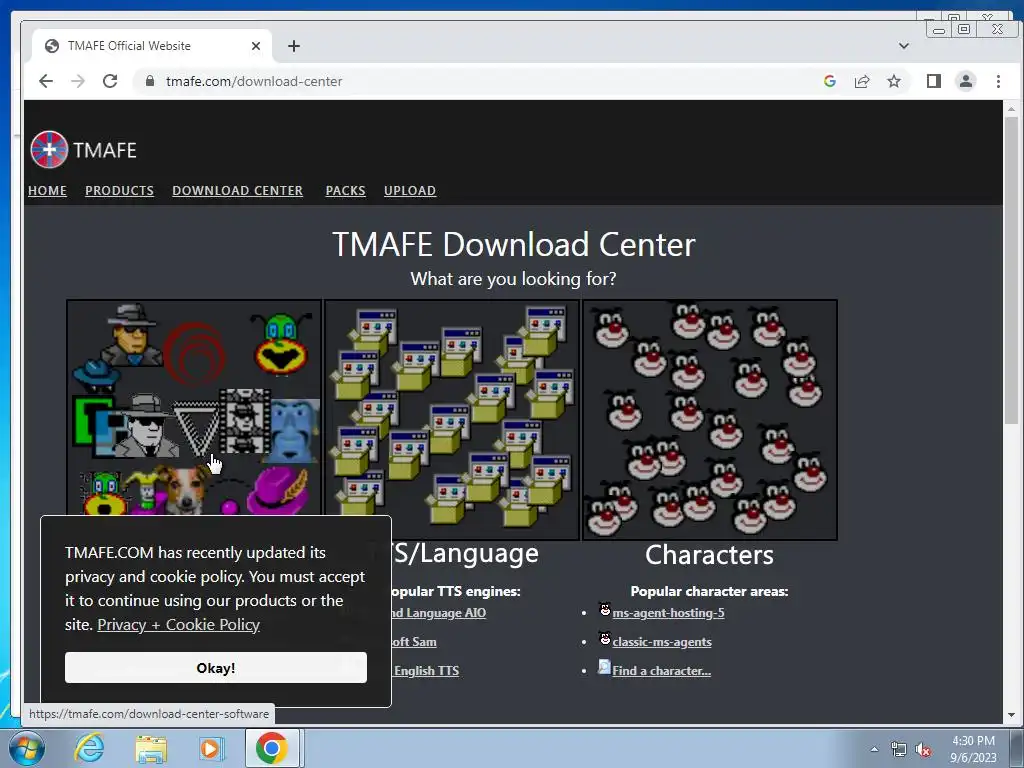Open the Chrome profile avatar

(x=966, y=81)
